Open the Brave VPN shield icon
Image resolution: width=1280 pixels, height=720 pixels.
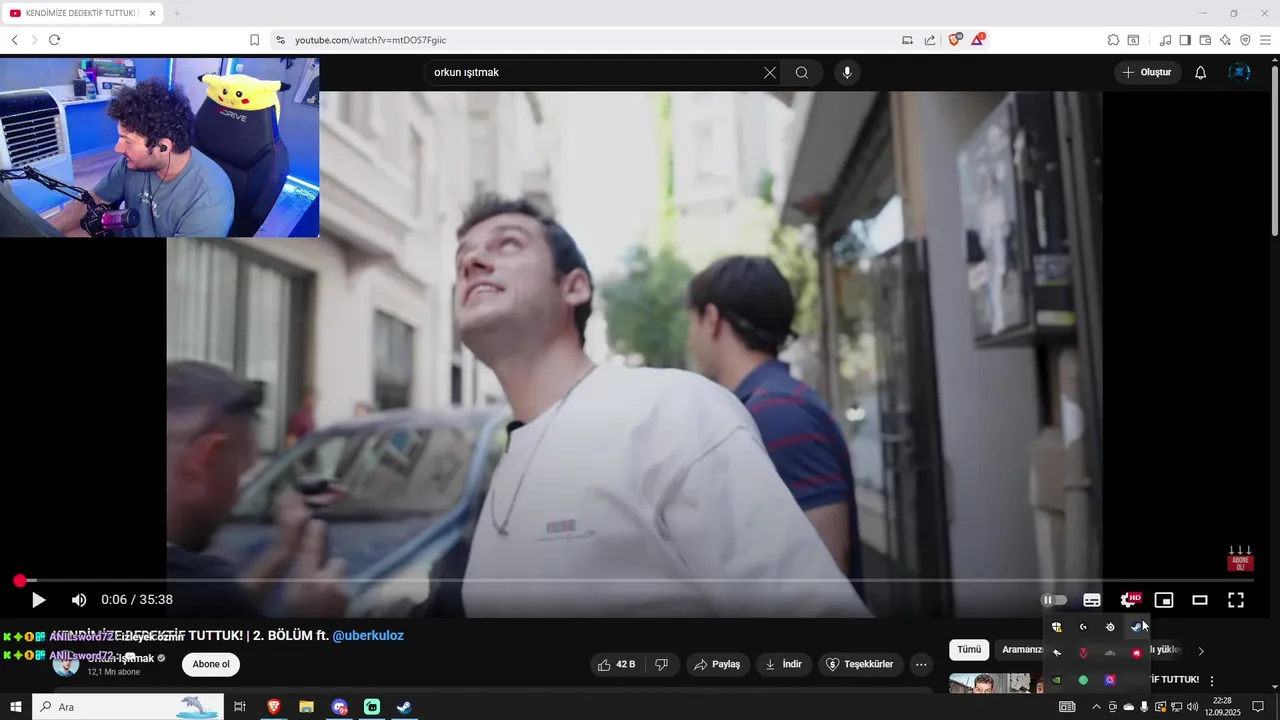tap(1245, 40)
